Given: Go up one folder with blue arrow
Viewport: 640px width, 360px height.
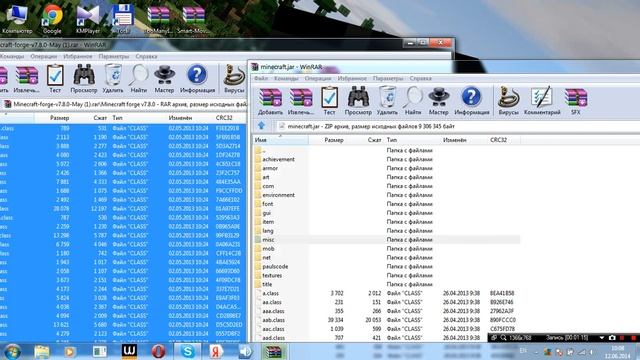Looking at the screenshot, I should point(262,126).
